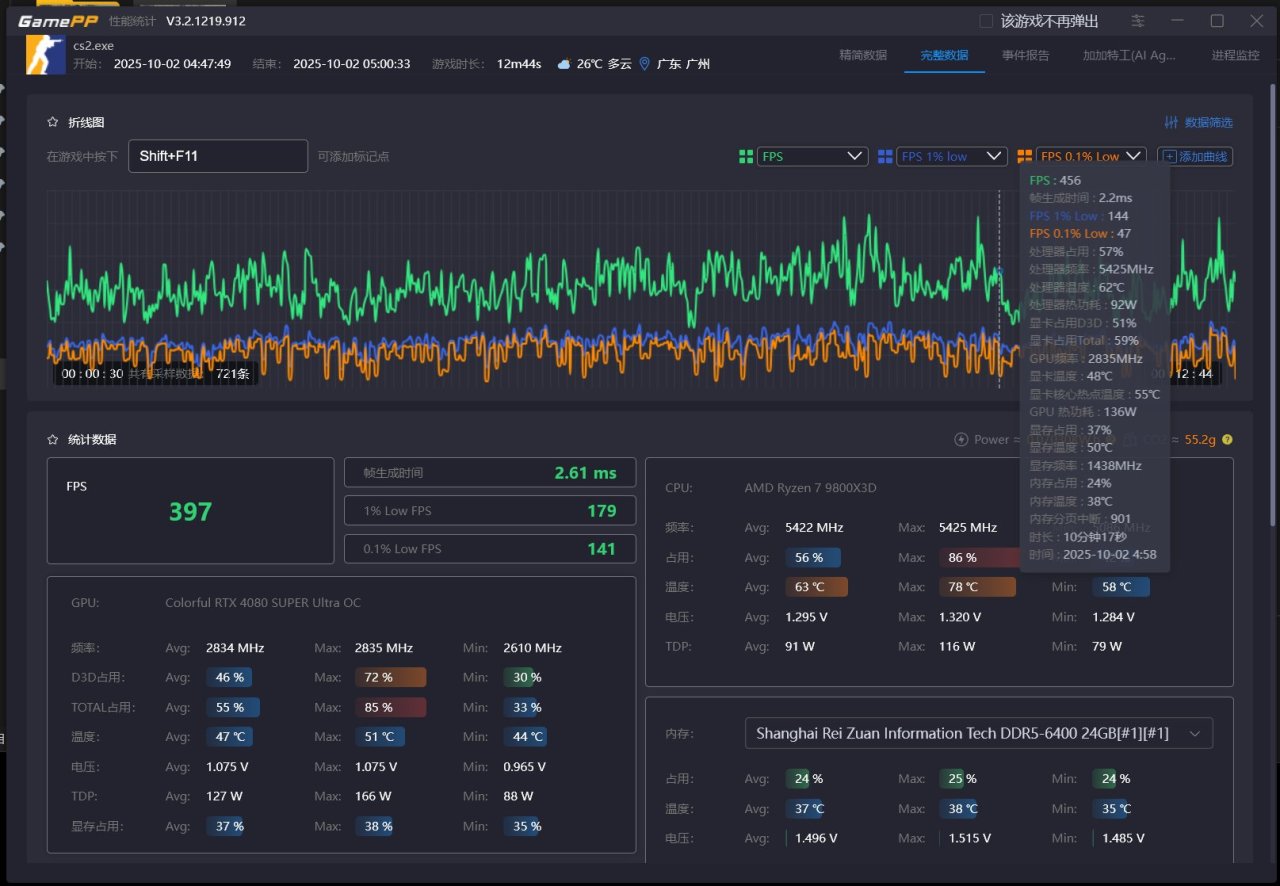Click the star icon beside 折线图

(x=53, y=122)
